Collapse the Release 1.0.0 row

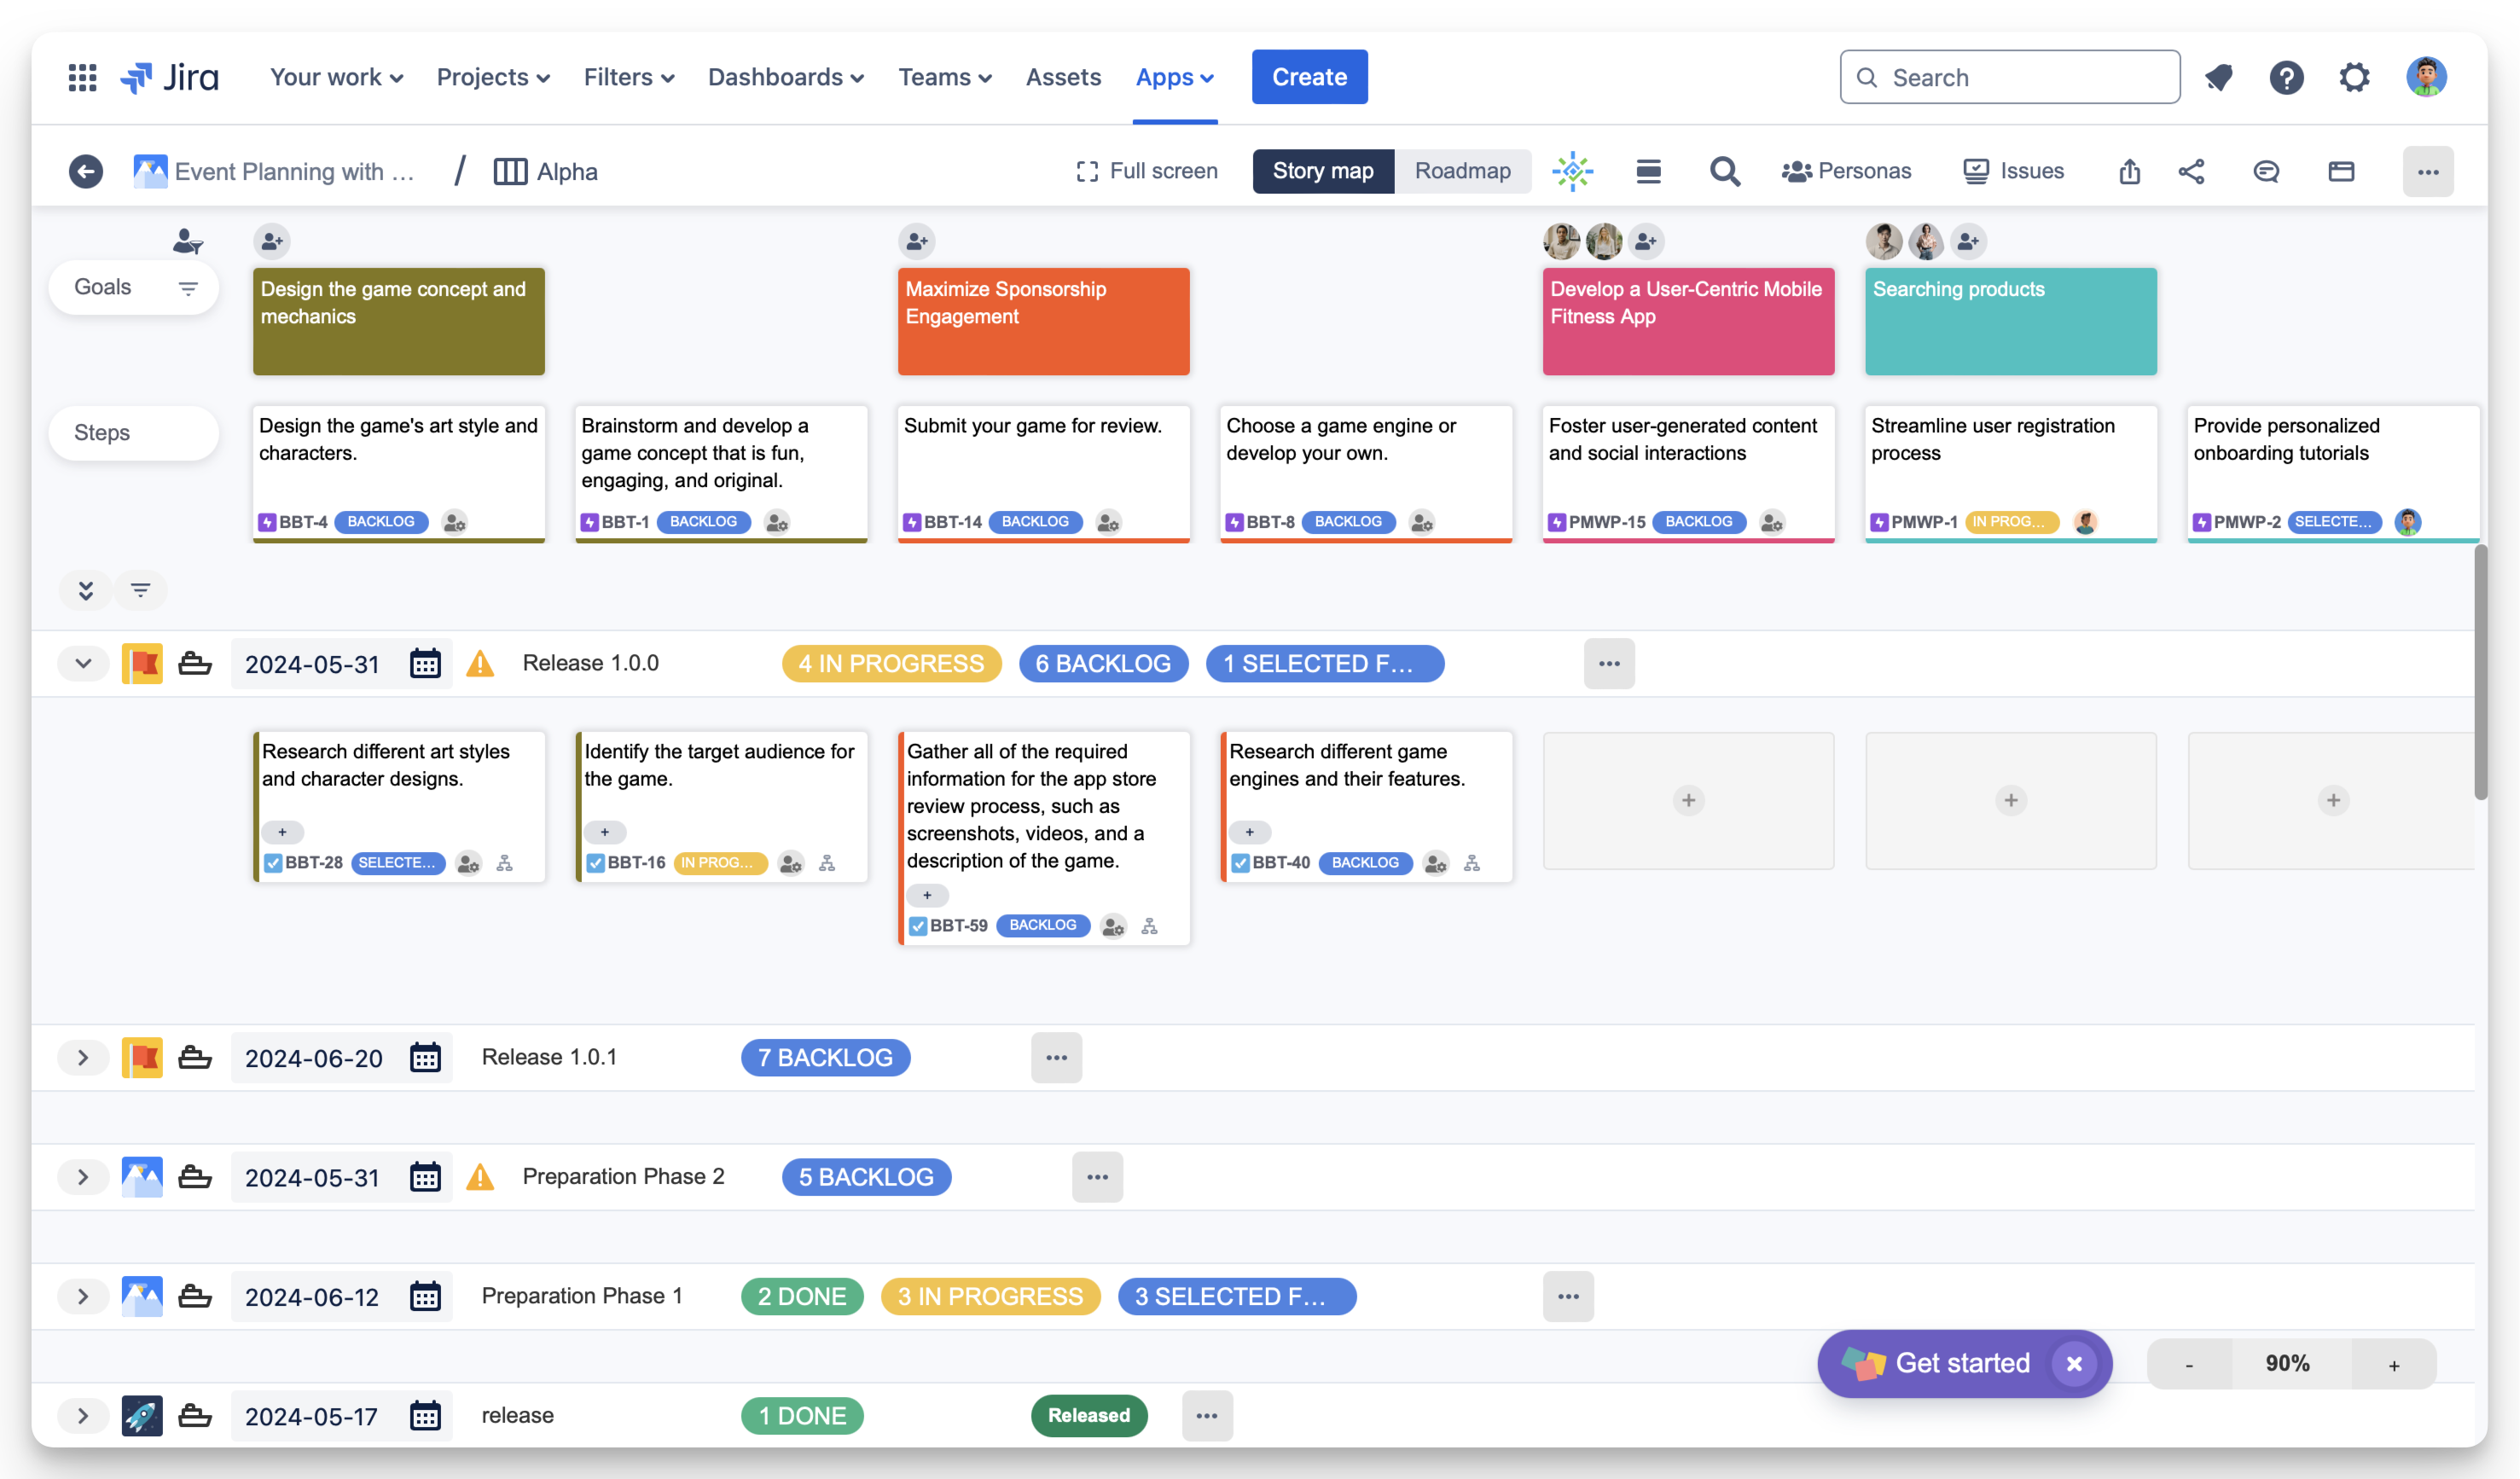[x=83, y=663]
